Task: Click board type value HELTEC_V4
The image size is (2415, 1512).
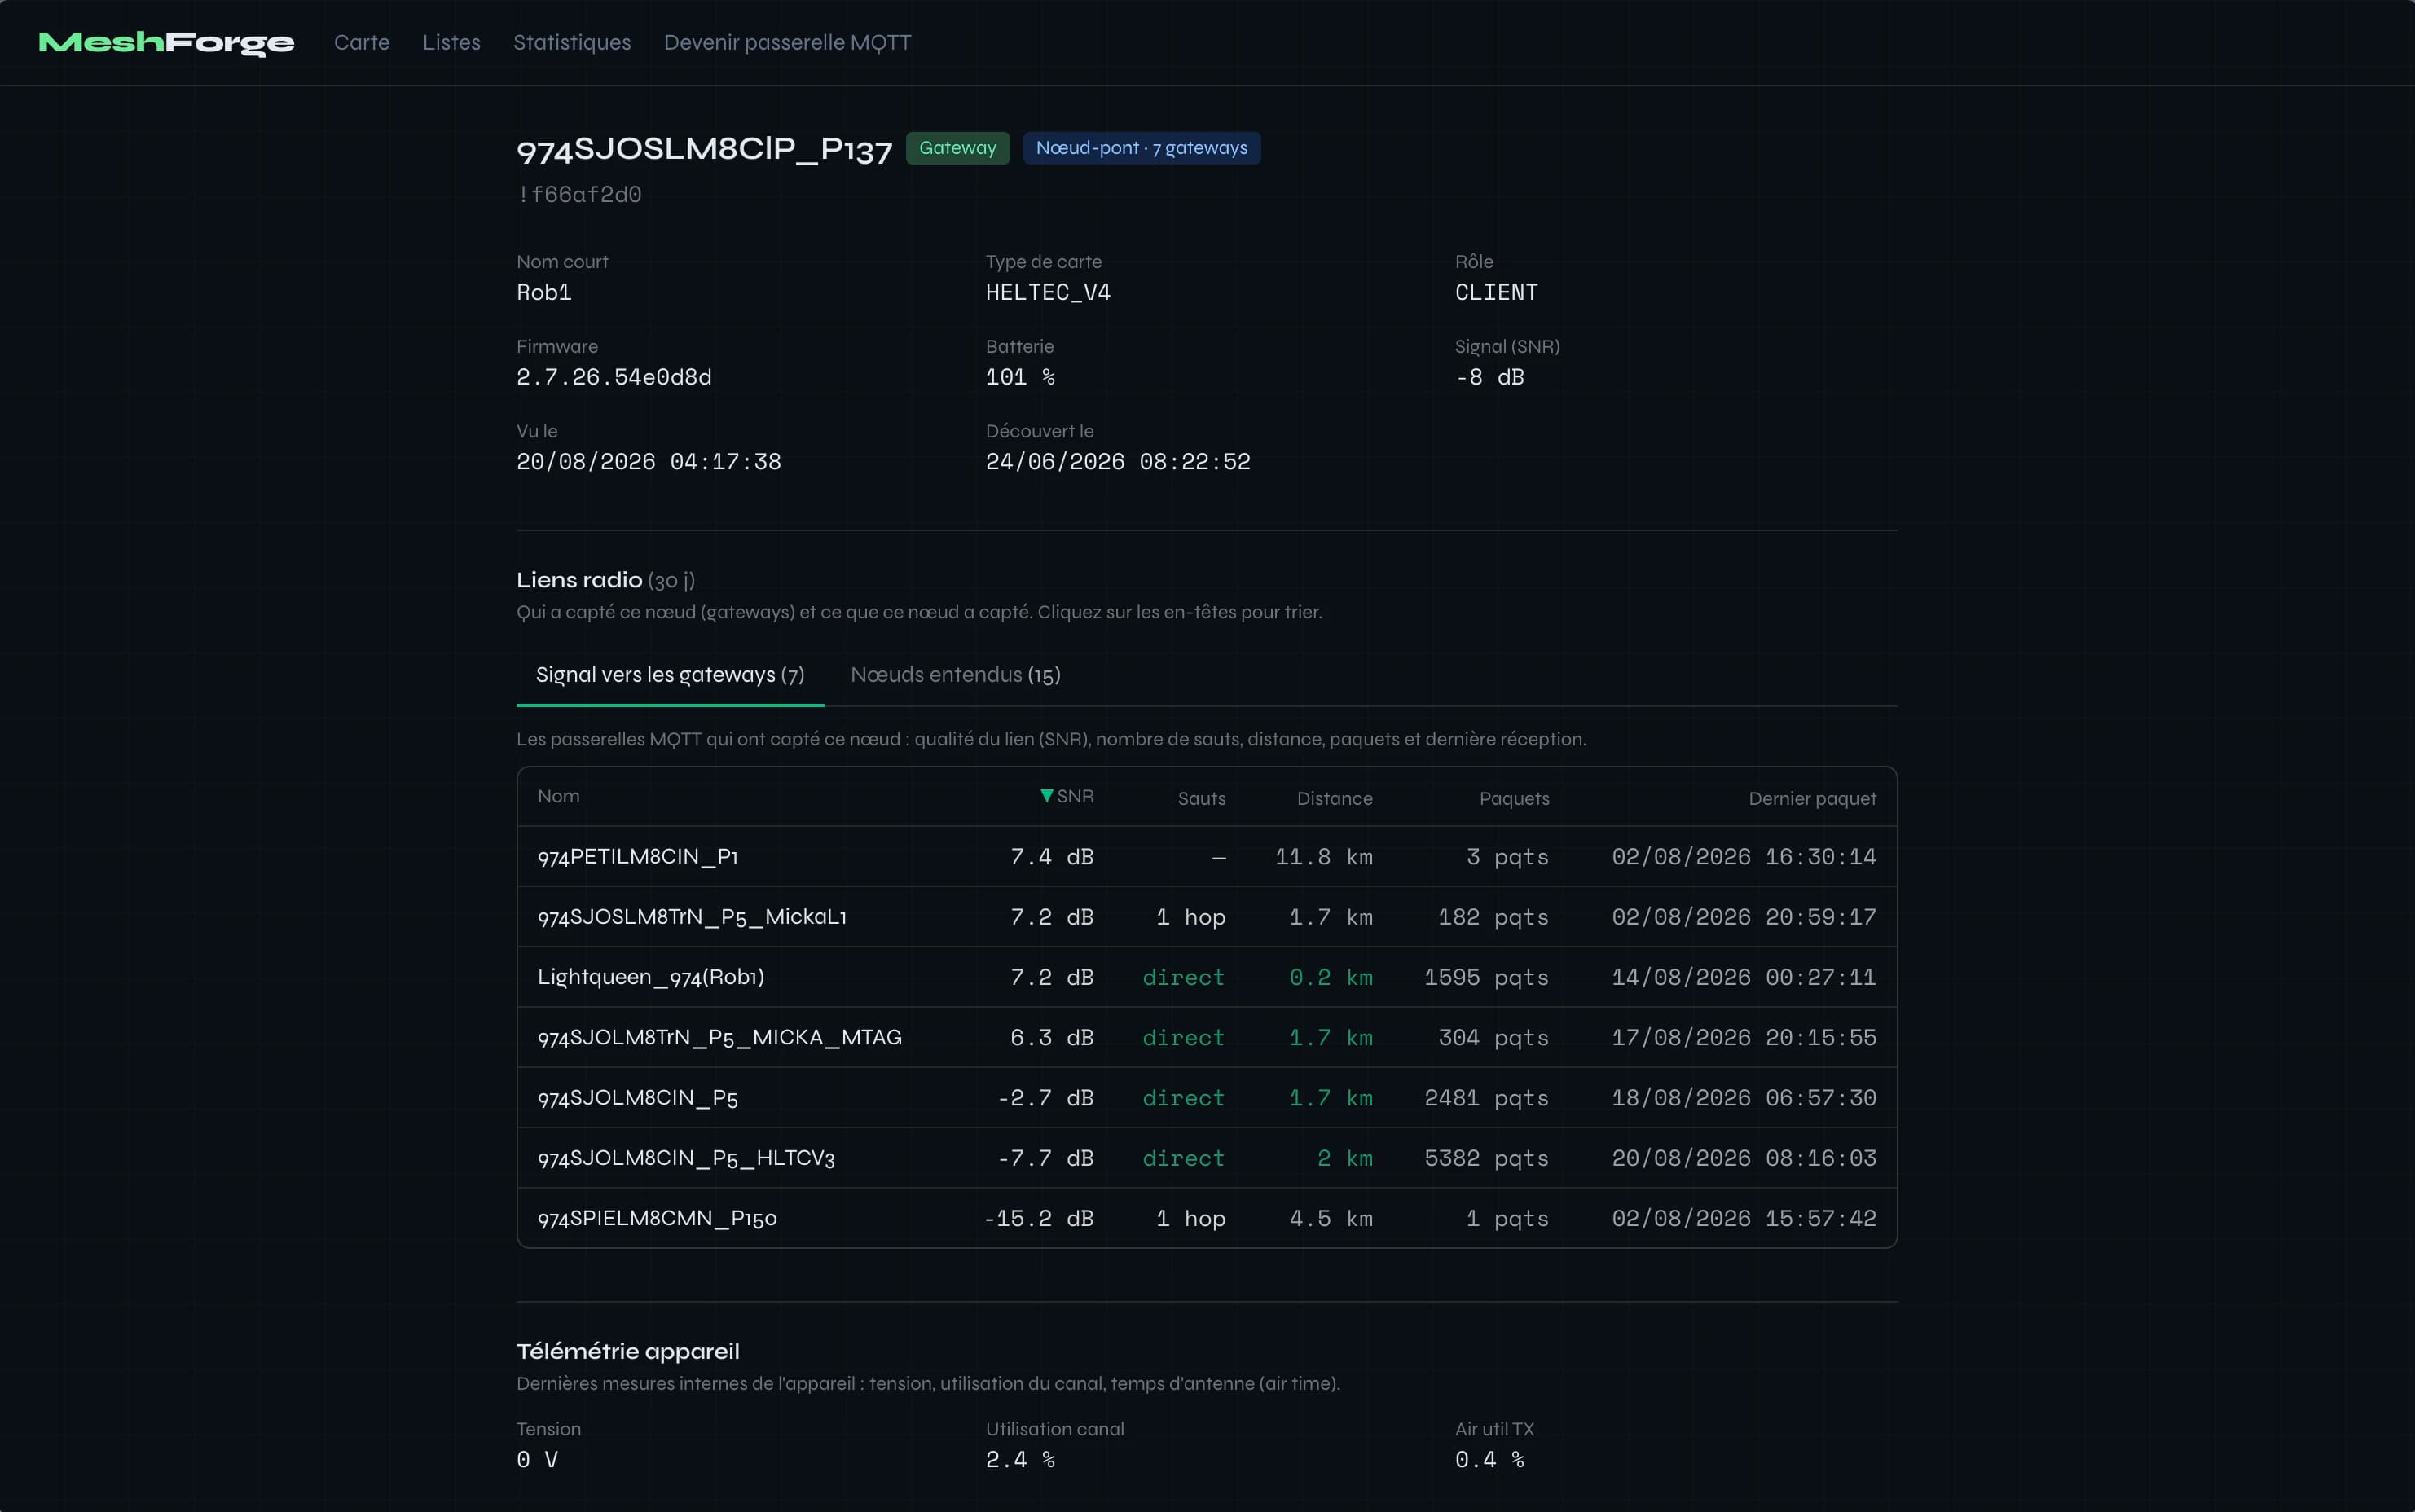Action: click(x=1048, y=292)
